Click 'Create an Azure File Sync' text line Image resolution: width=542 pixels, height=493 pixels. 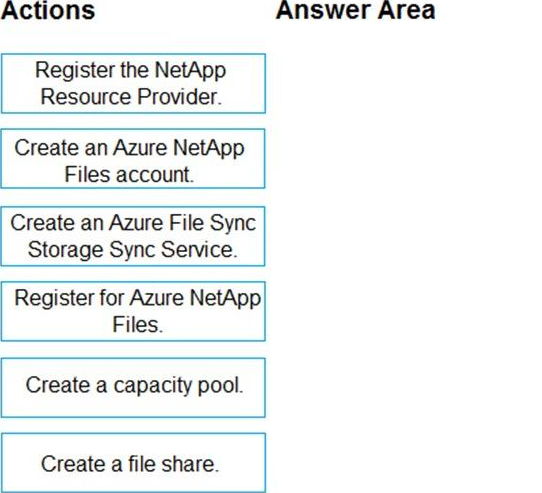coord(133,223)
